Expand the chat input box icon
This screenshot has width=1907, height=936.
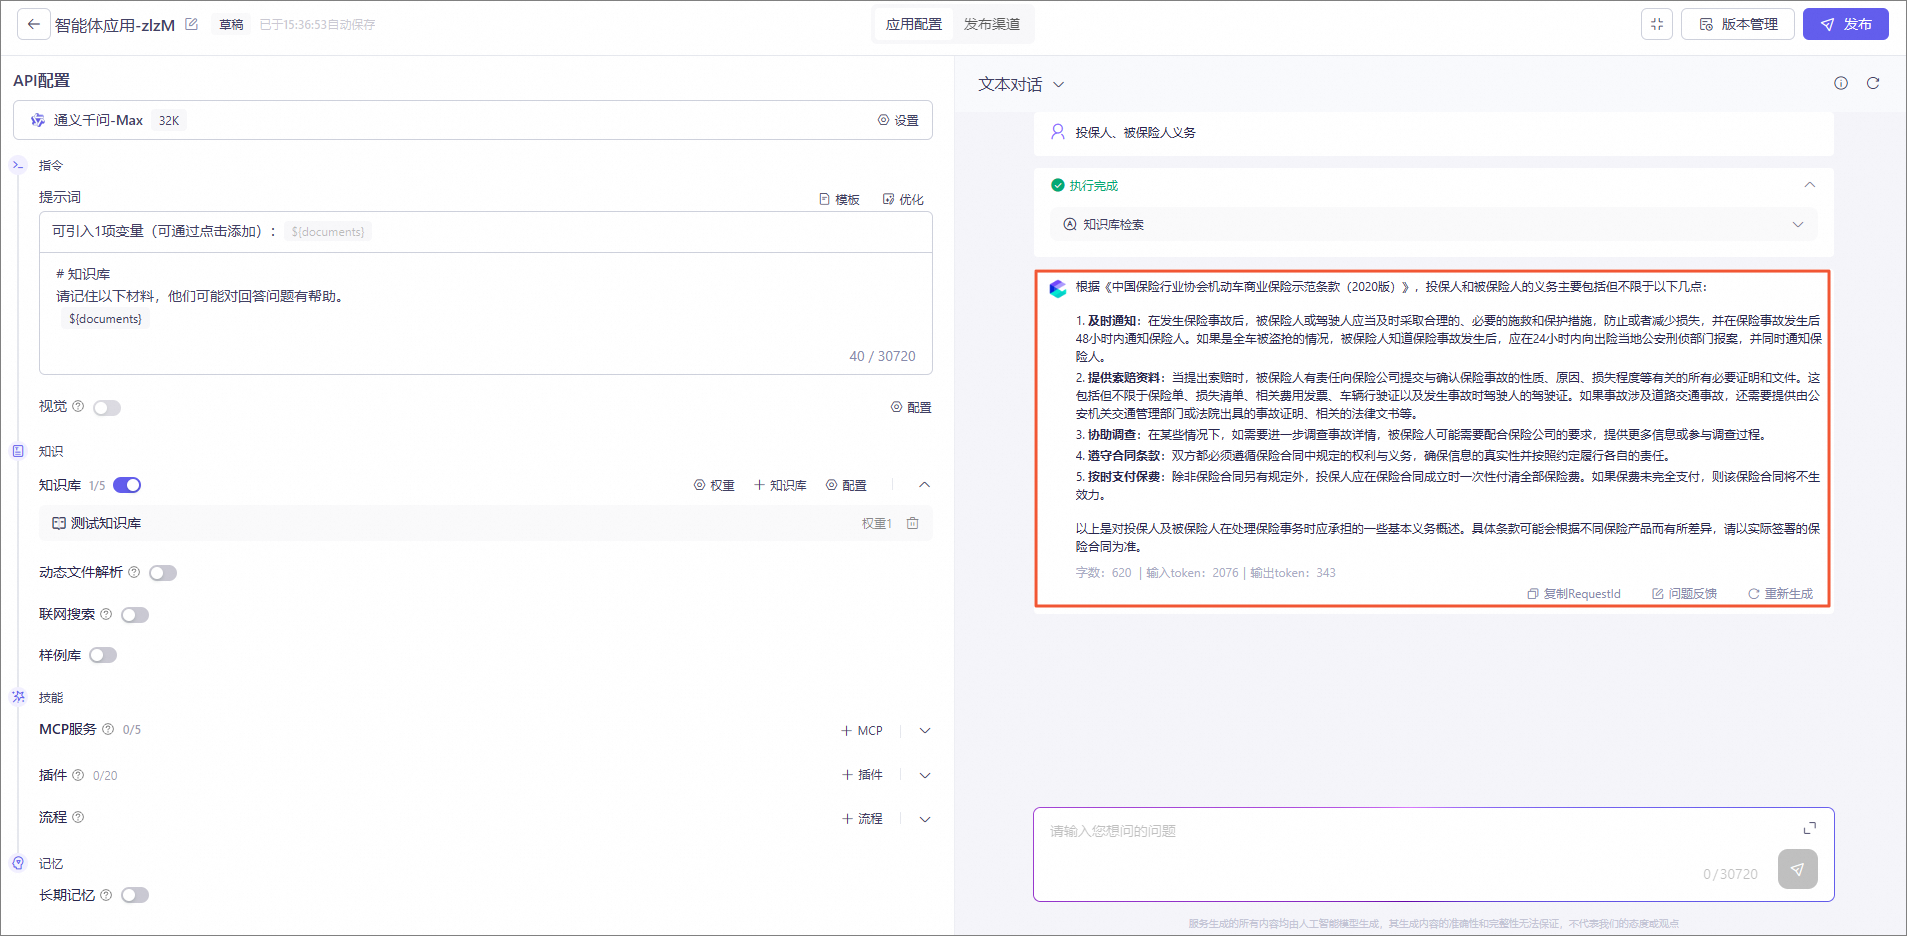(1810, 828)
